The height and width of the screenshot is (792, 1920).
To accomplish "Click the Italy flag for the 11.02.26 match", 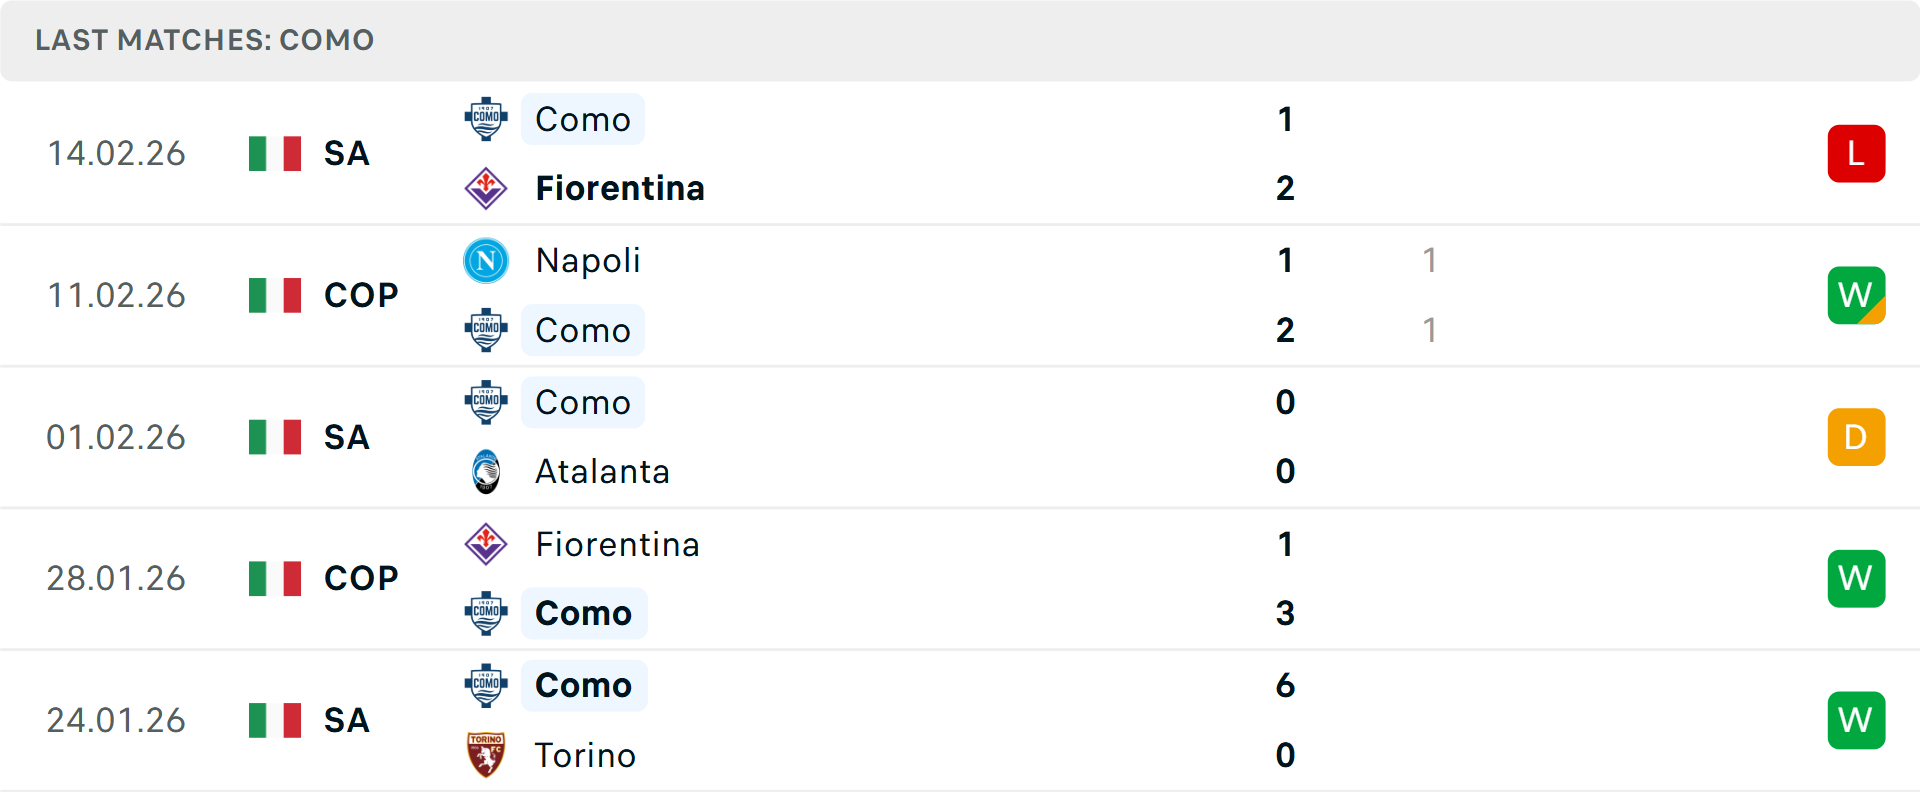I will click(x=275, y=295).
